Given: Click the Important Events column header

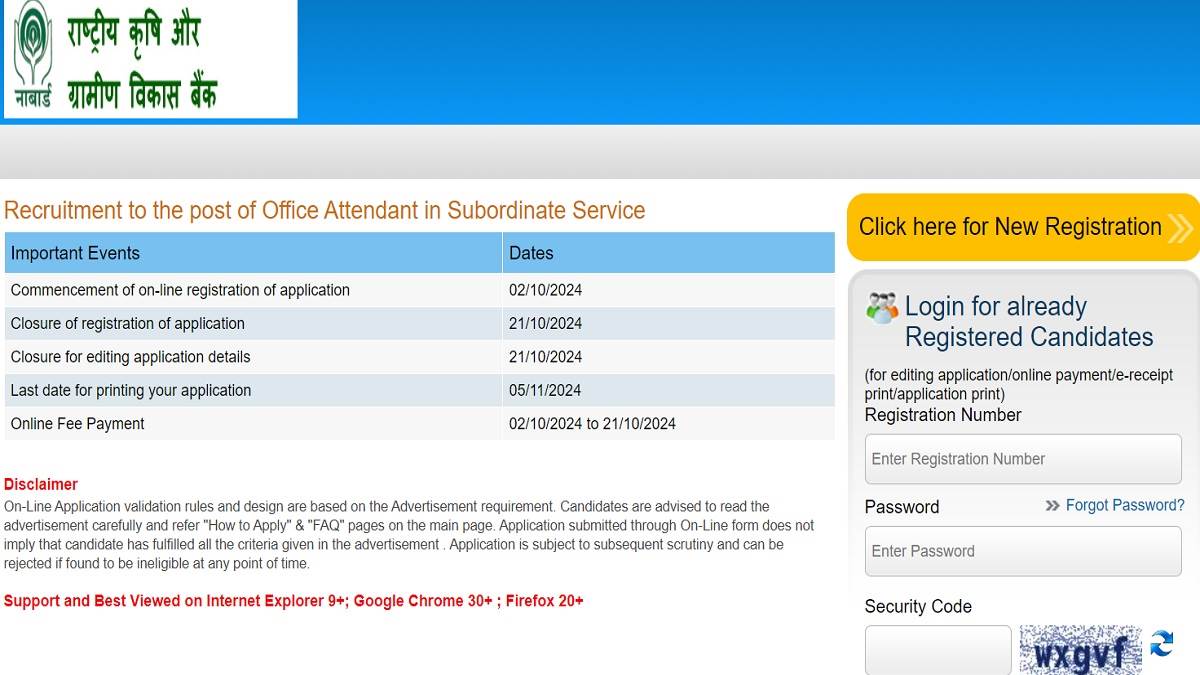Looking at the screenshot, I should click(253, 253).
